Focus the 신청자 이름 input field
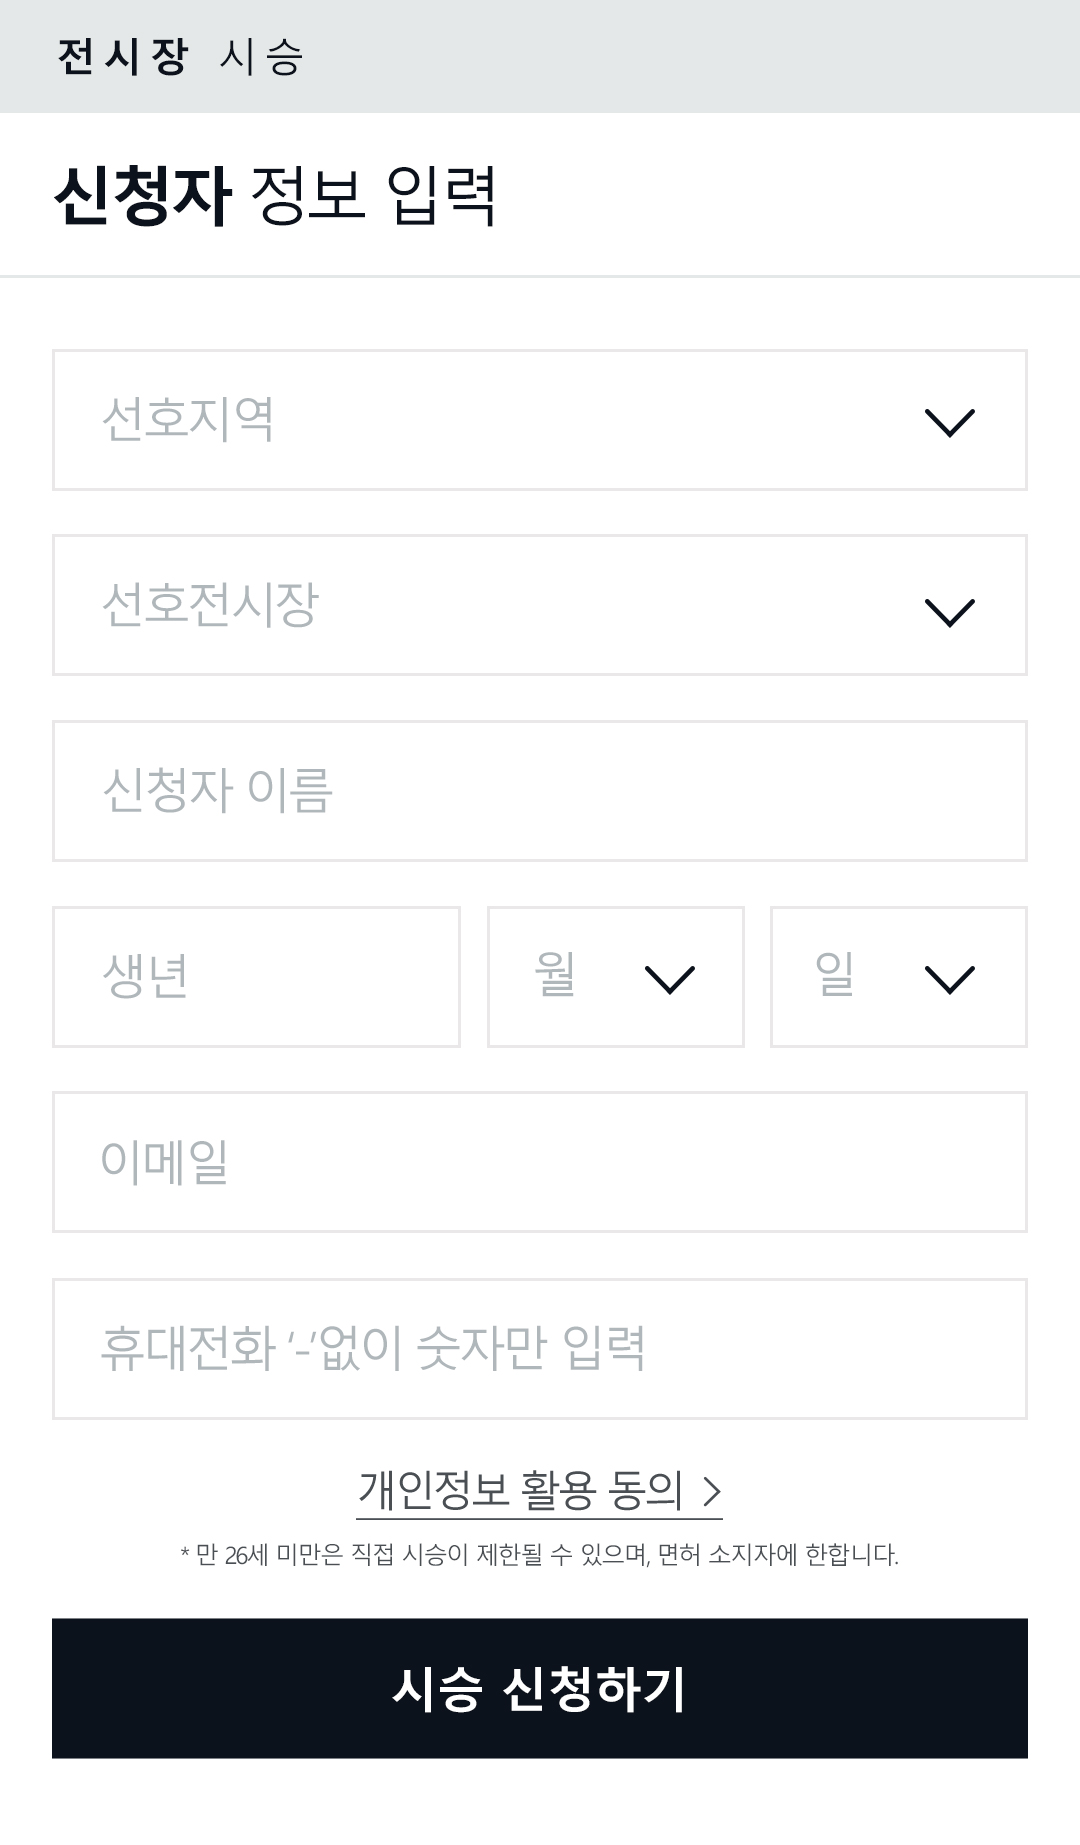This screenshot has height=1845, width=1080. 539,791
